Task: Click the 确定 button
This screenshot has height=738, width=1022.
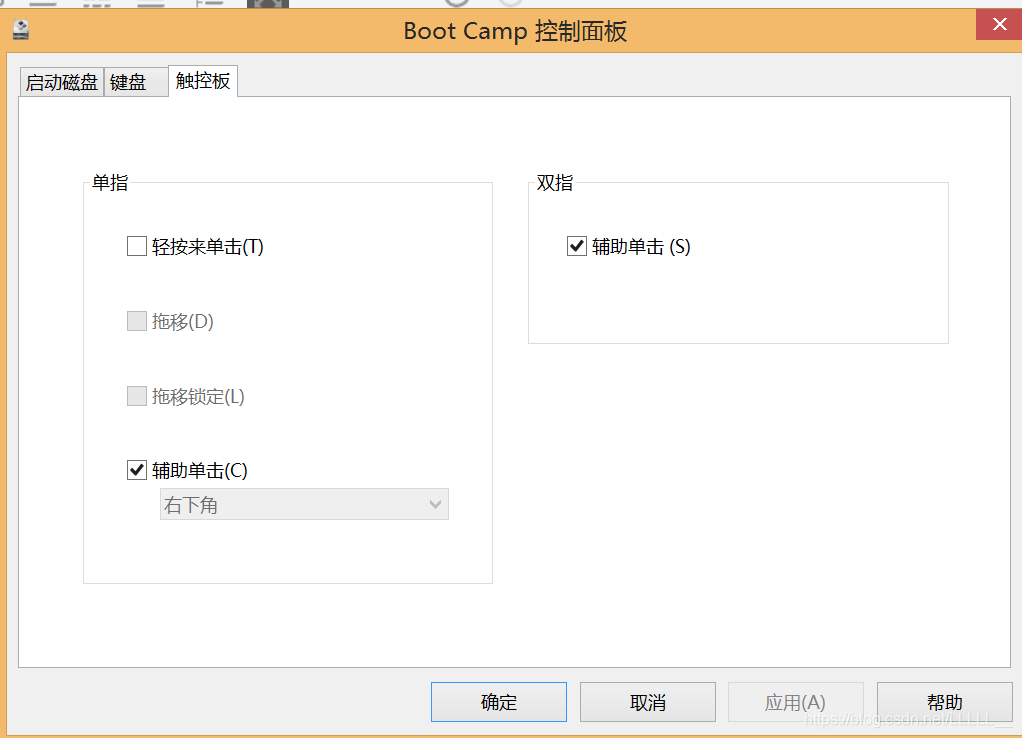Action: point(499,702)
